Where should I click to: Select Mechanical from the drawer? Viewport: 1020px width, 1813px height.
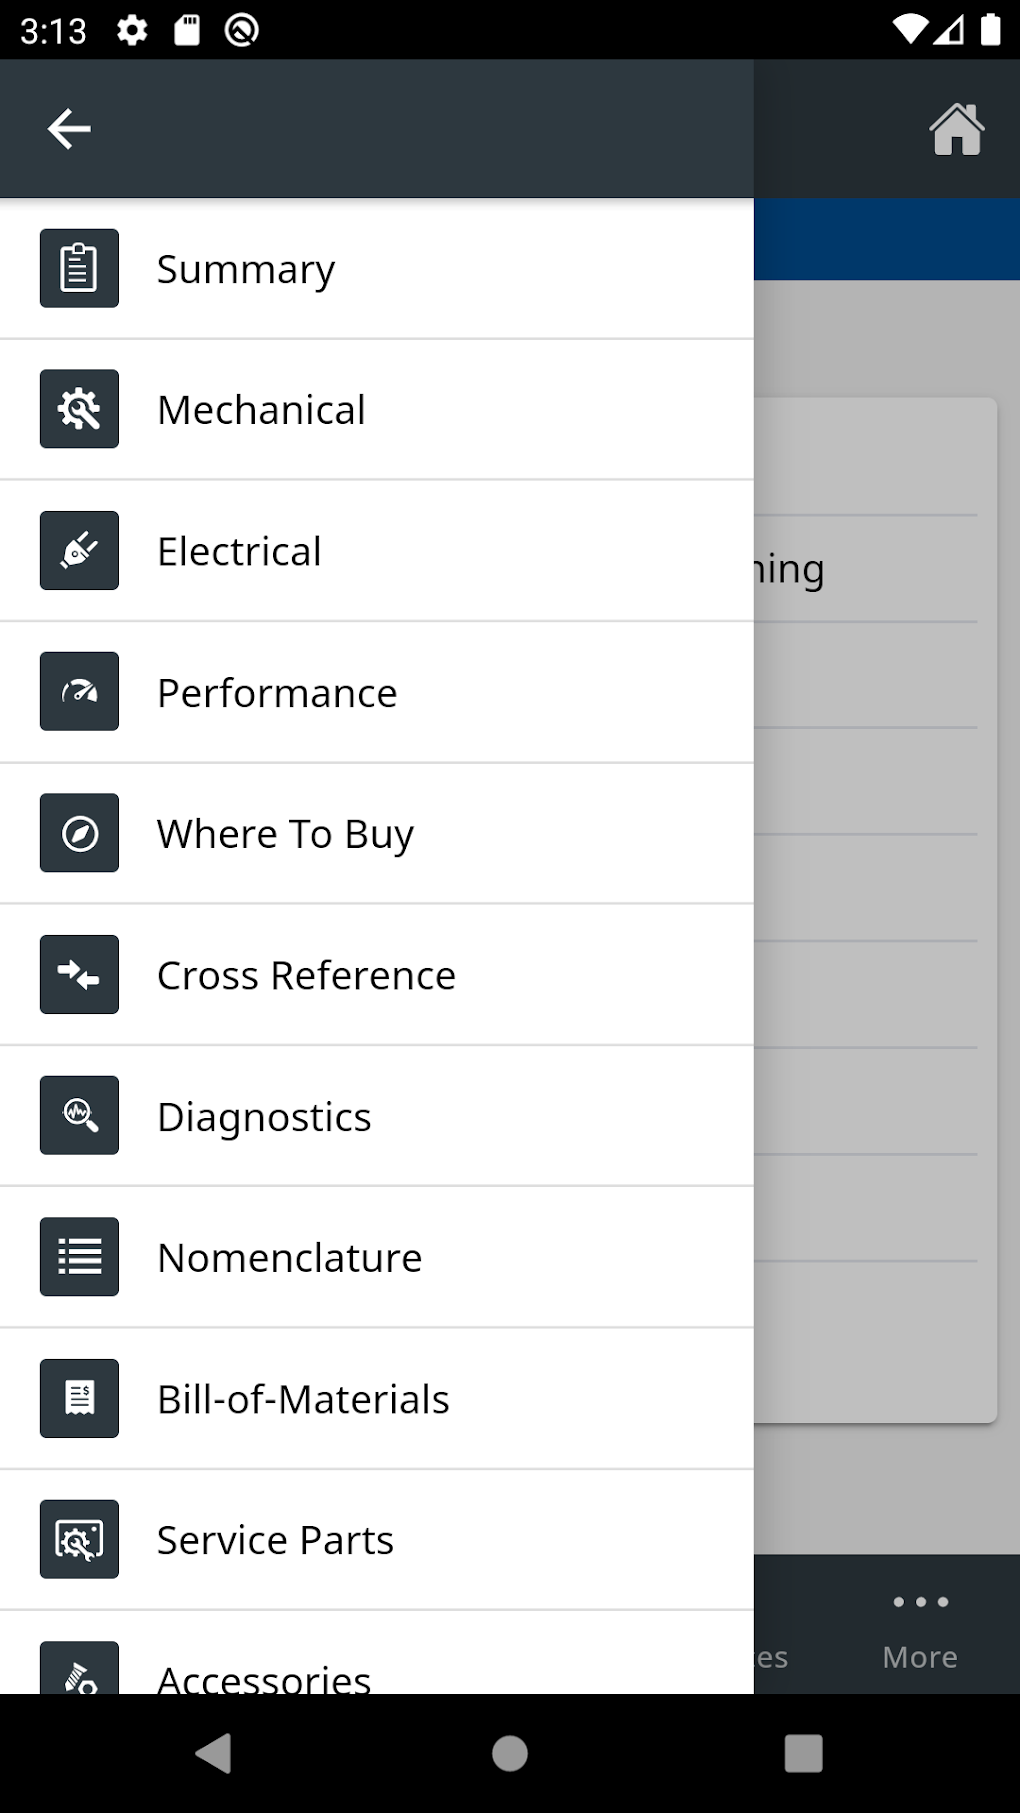(261, 410)
